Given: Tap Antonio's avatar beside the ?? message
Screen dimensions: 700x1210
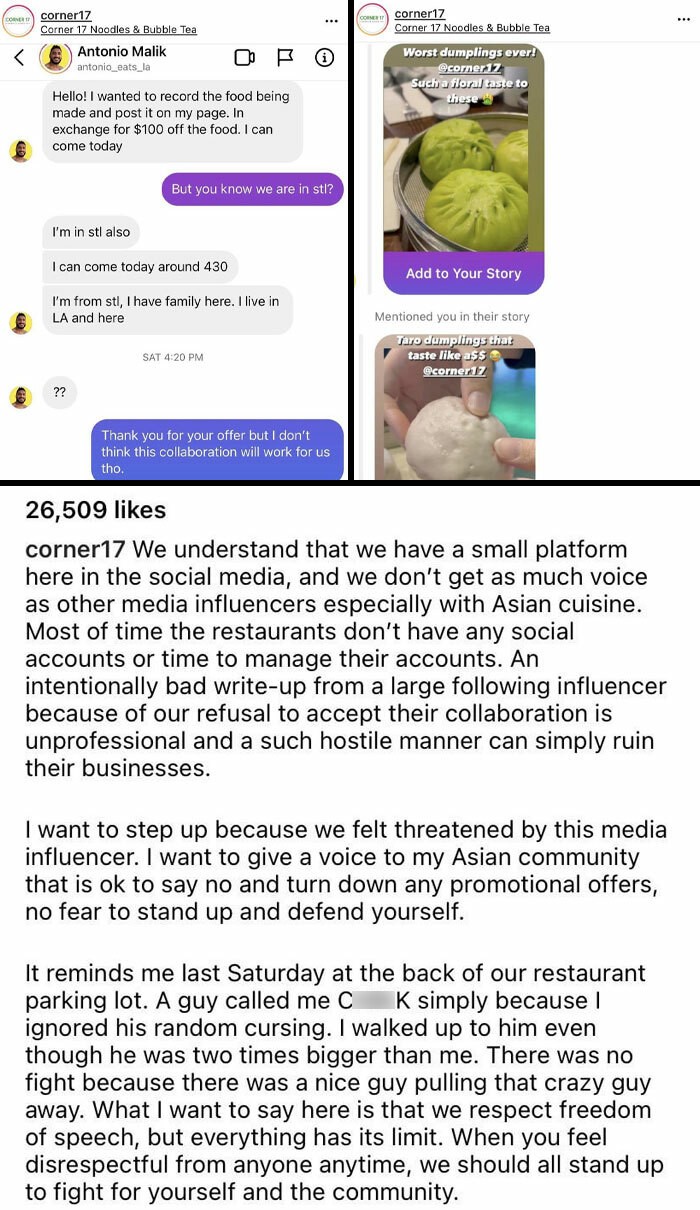Looking at the screenshot, I should coord(21,397).
